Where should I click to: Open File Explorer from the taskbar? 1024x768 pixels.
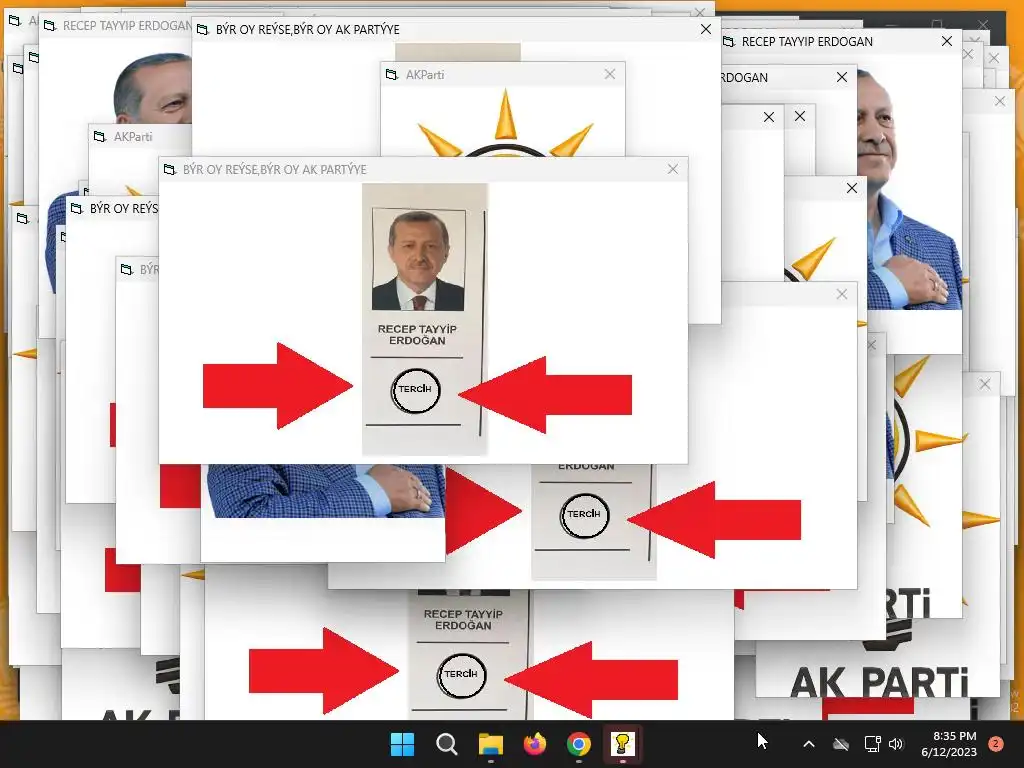click(490, 744)
